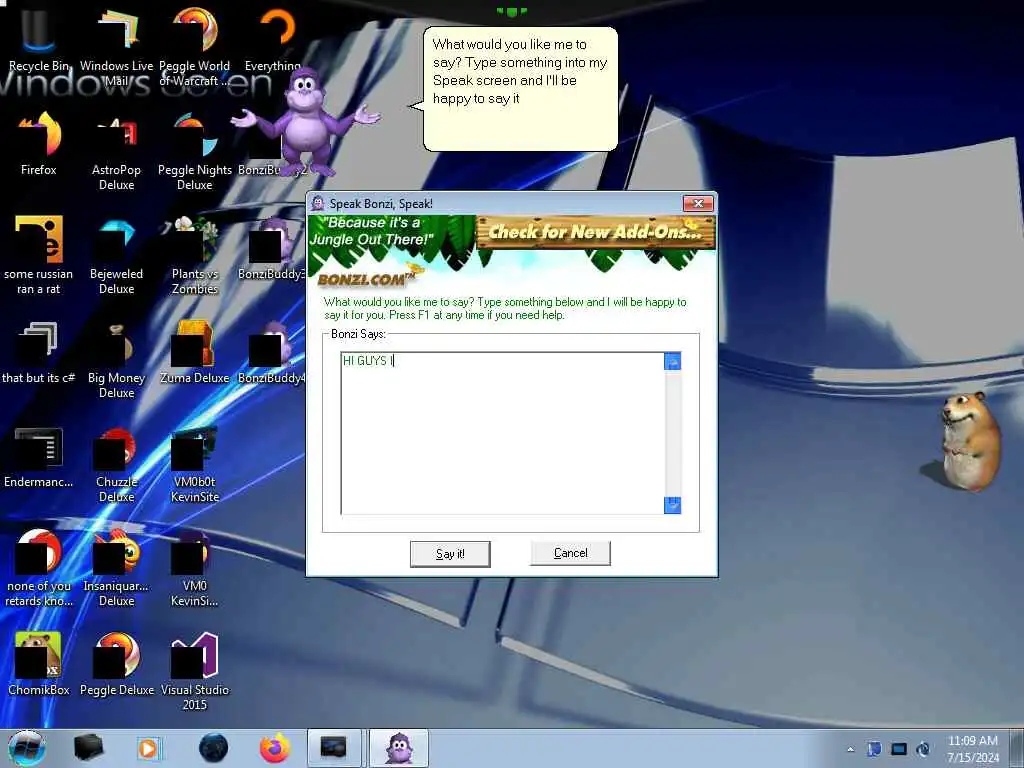Select the Insaniquarium Deluxe desktop icon
Image resolution: width=1024 pixels, height=768 pixels.
point(116,567)
